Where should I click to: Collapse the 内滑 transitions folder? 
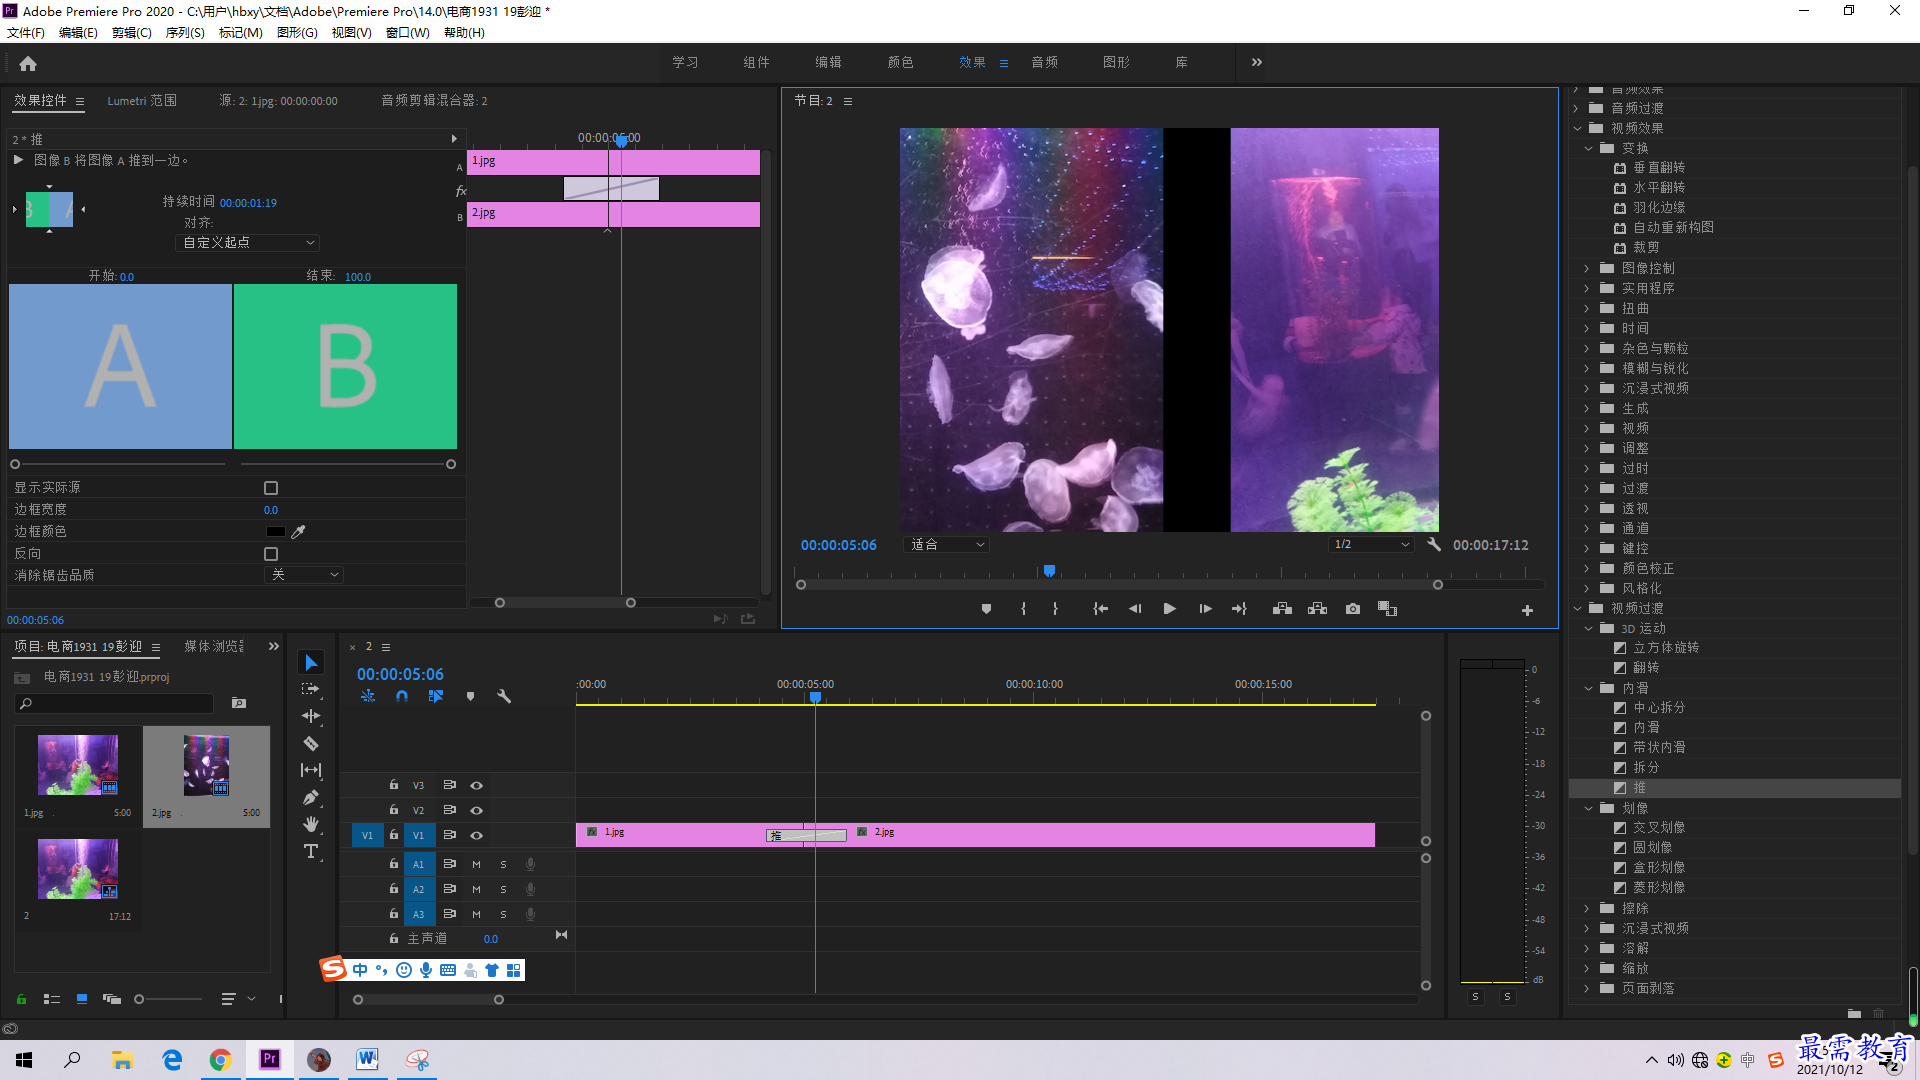click(x=1589, y=688)
